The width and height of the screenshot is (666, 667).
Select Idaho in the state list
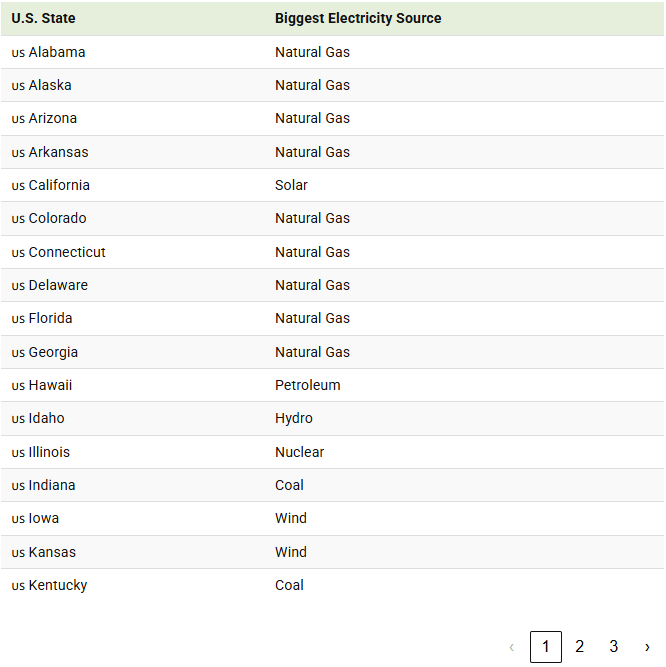46,418
